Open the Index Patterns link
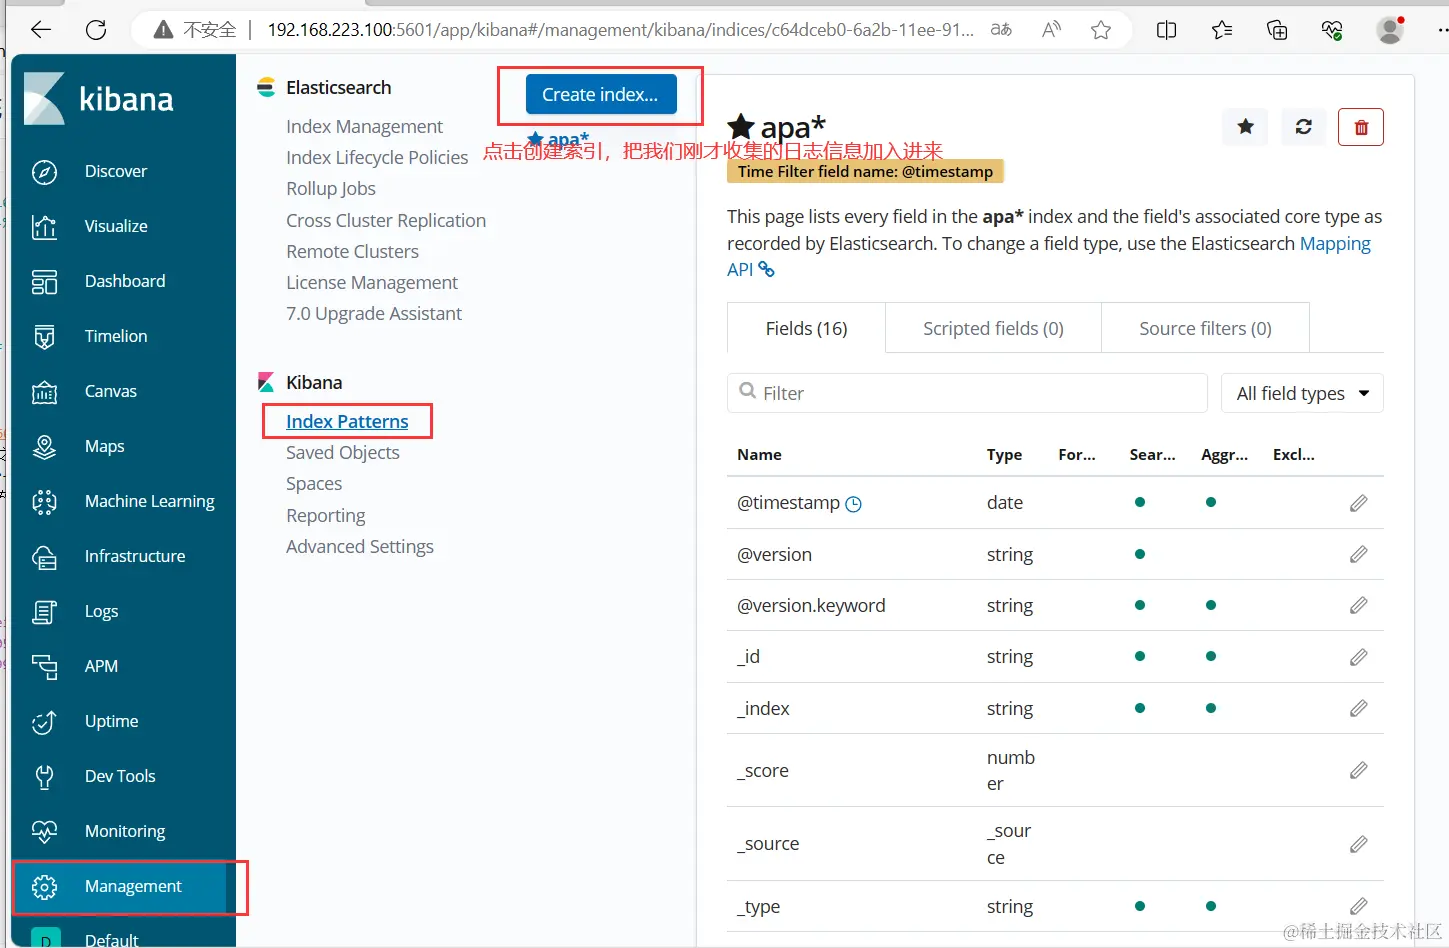Image resolution: width=1449 pixels, height=948 pixels. pyautogui.click(x=347, y=422)
